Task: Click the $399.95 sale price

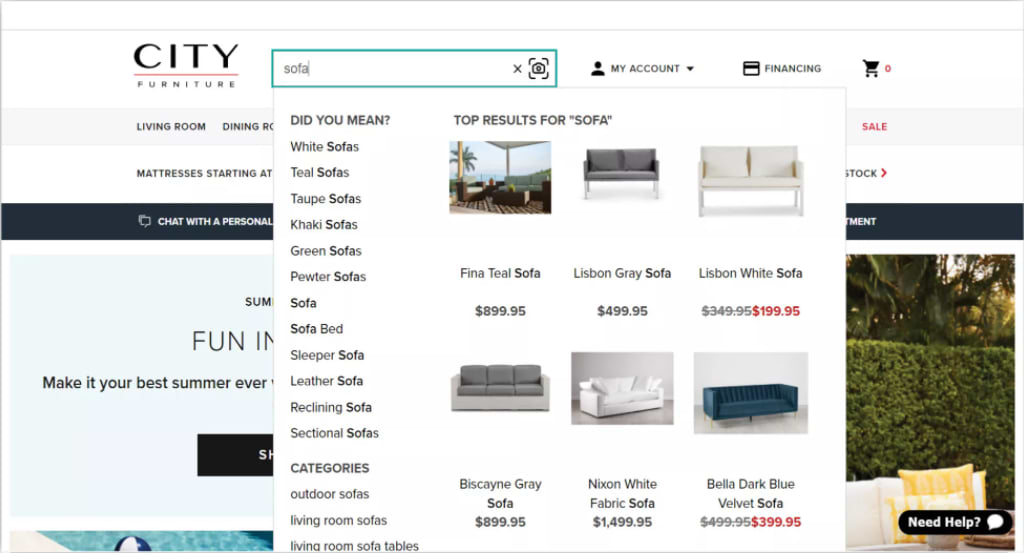Action: coord(776,522)
